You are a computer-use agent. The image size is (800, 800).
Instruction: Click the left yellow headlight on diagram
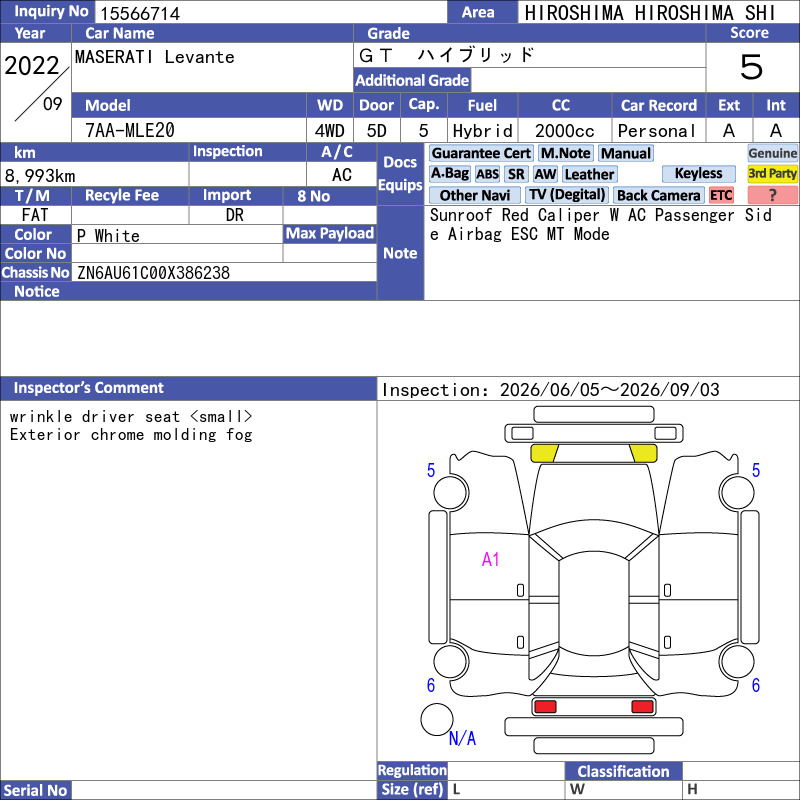coord(544,453)
